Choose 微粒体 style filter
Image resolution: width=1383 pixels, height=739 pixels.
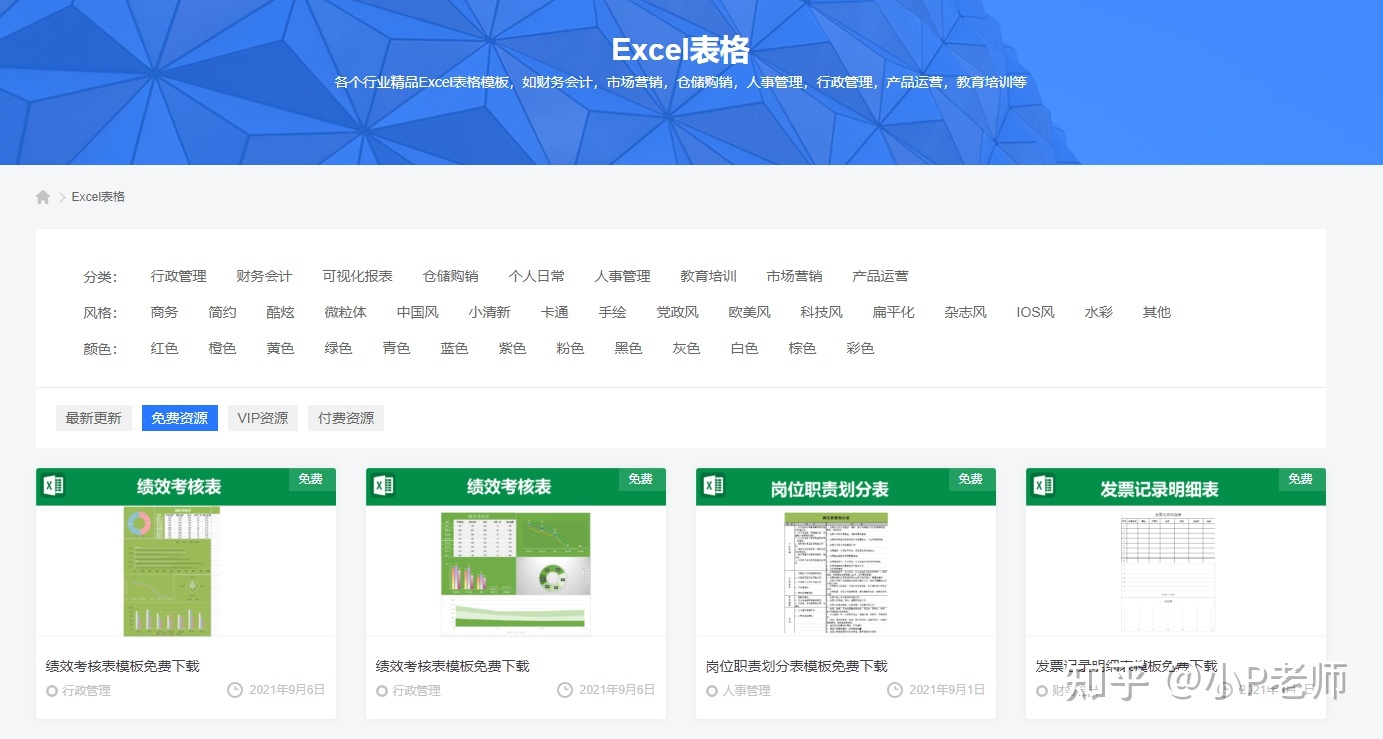pos(346,312)
